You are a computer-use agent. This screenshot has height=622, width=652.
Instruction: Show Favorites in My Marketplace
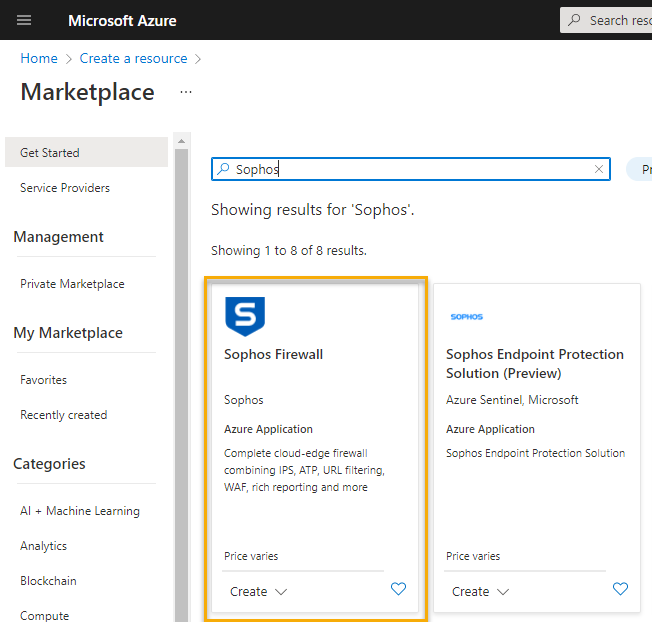[44, 380]
